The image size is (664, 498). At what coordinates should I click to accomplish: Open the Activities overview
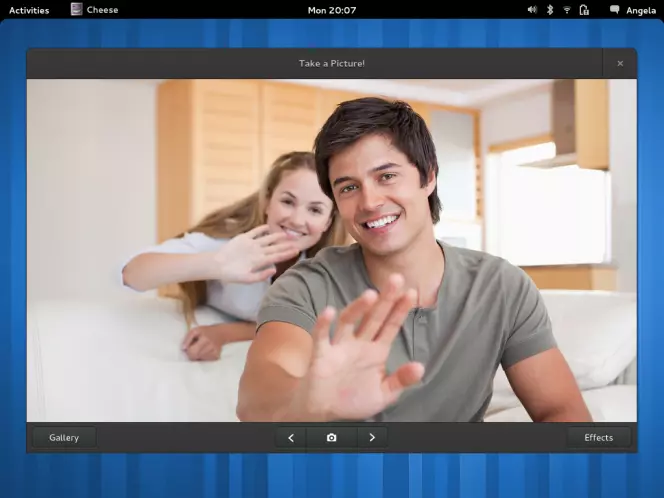coord(29,10)
